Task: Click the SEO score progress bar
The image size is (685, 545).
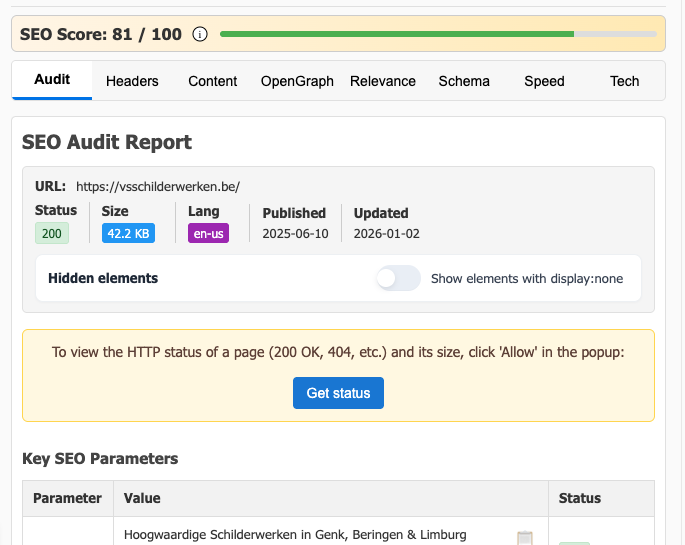Action: 438,34
